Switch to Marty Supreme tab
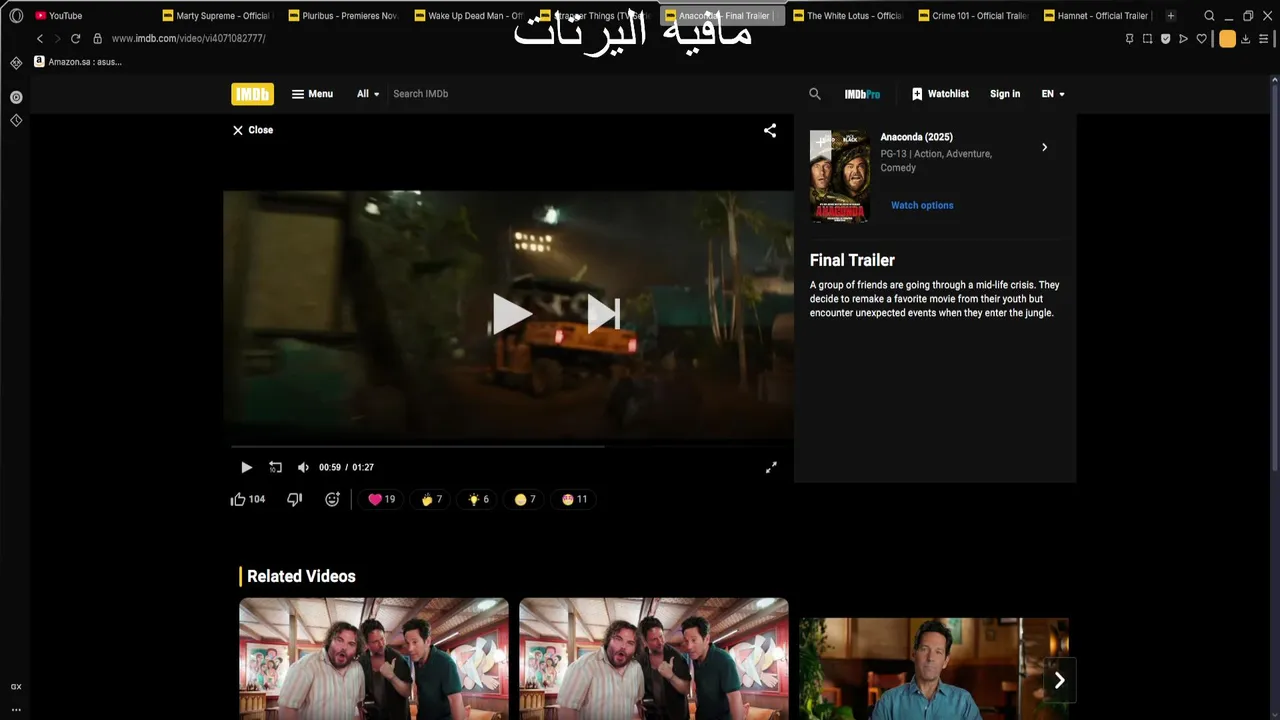 (x=218, y=16)
